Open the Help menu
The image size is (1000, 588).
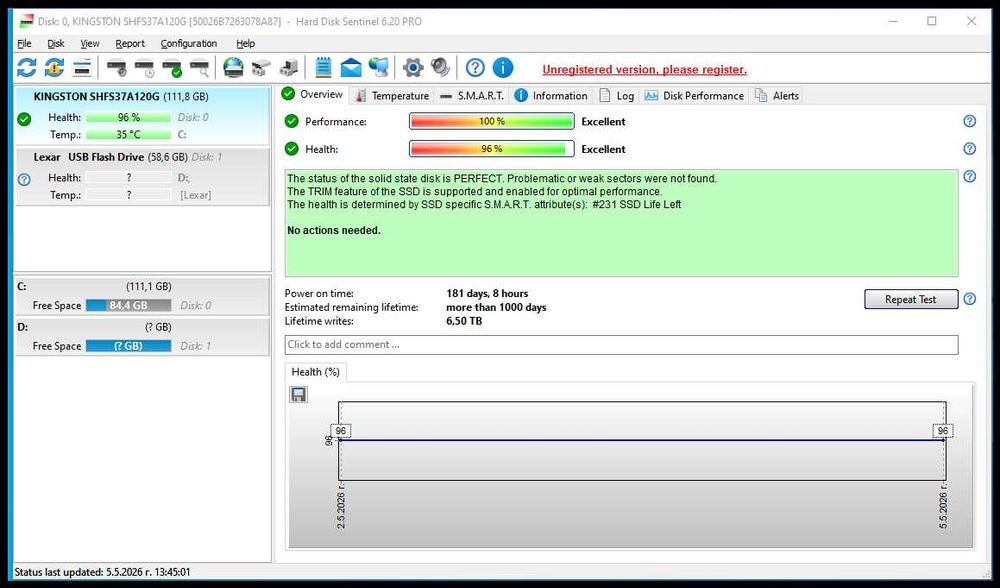(246, 43)
